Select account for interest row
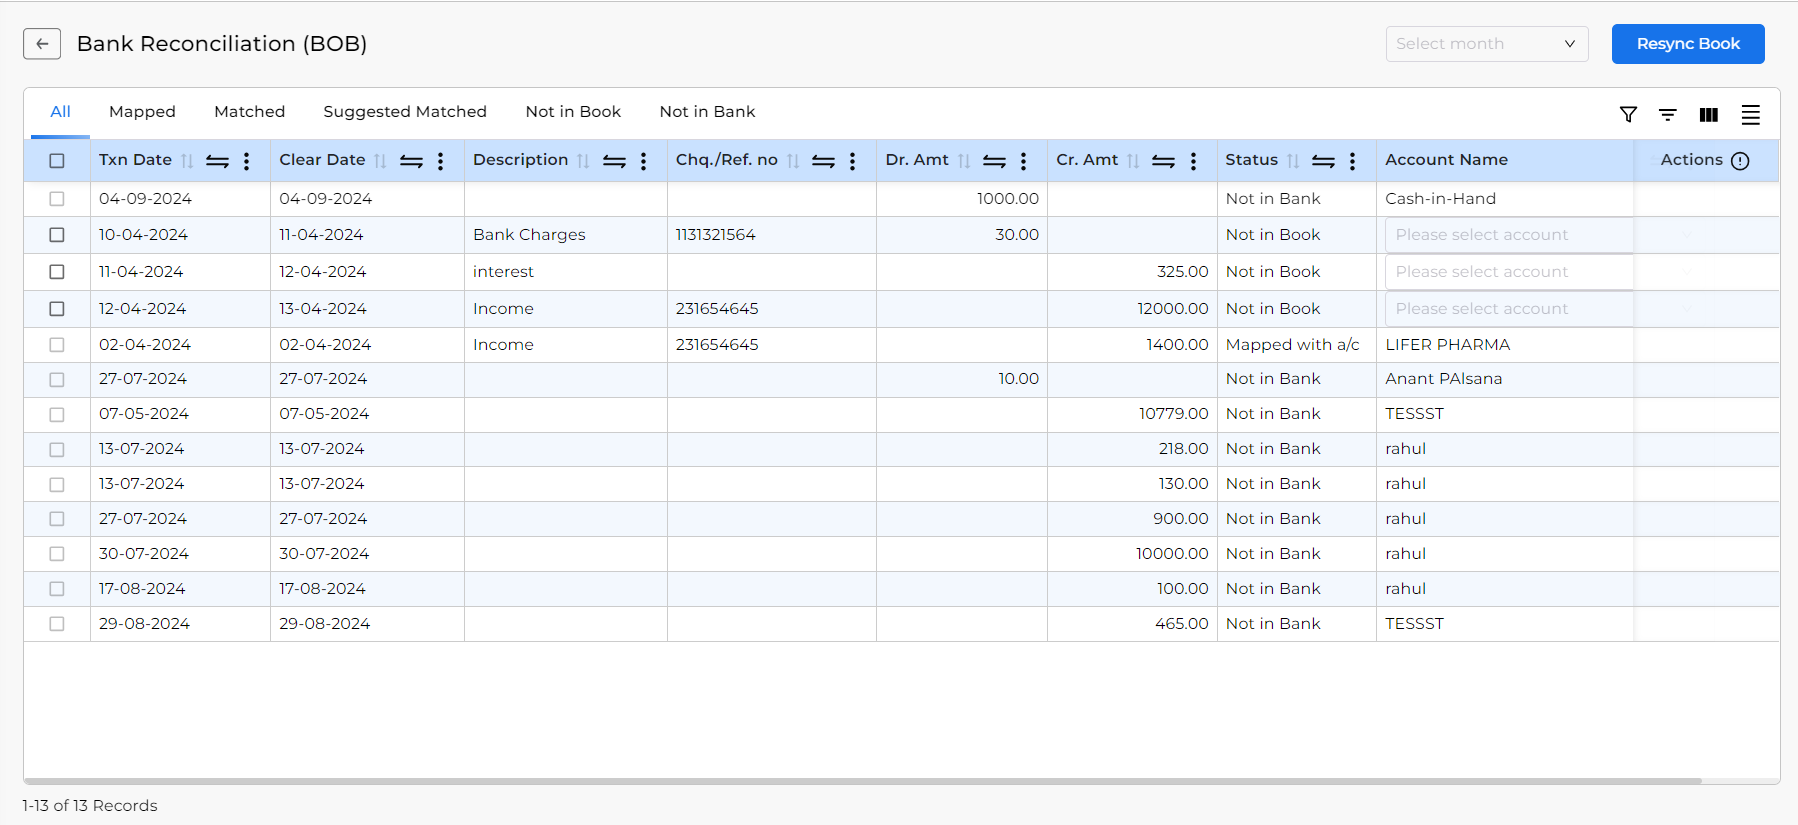Screen dimensions: 1798x825 (x=1508, y=272)
